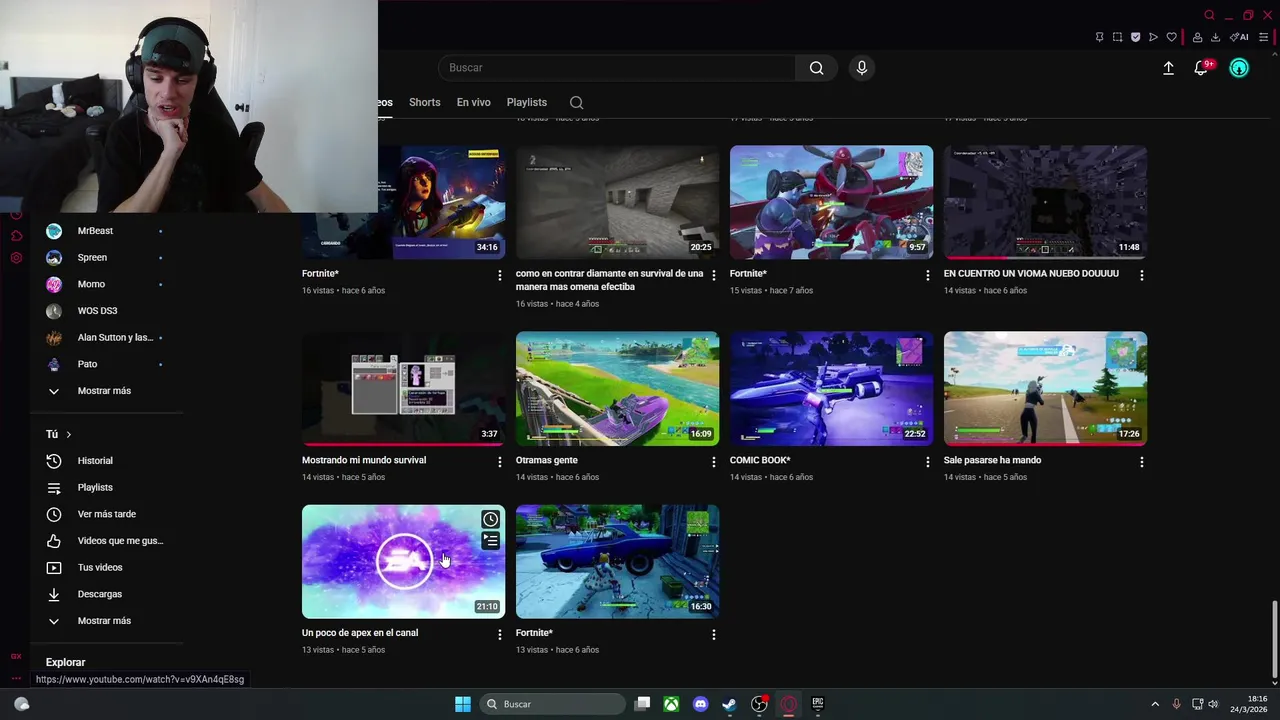Open the upload video icon
Viewport: 1280px width, 720px height.
[1168, 68]
